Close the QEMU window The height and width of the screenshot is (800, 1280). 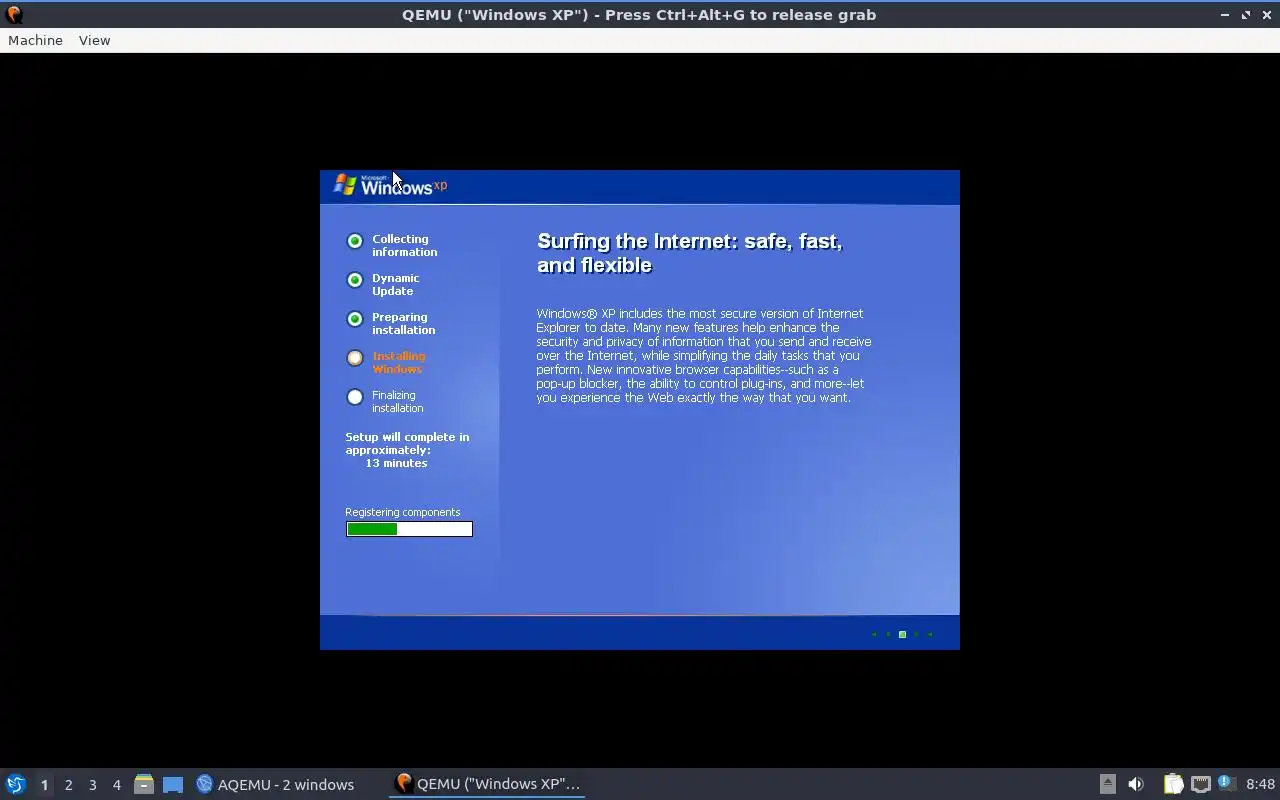(x=1267, y=15)
